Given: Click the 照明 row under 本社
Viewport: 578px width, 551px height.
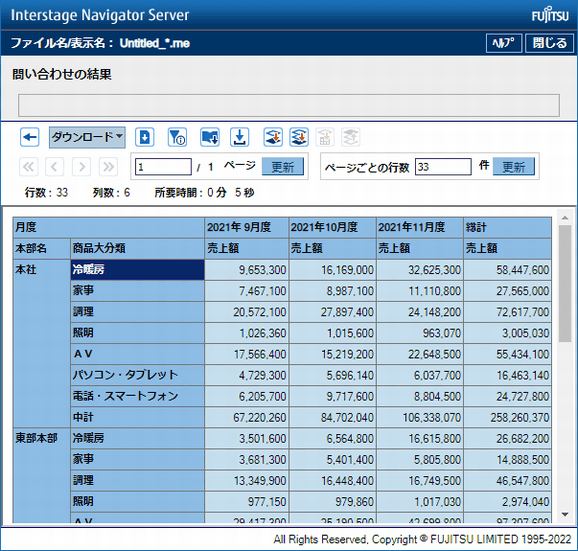Looking at the screenshot, I should [137, 333].
